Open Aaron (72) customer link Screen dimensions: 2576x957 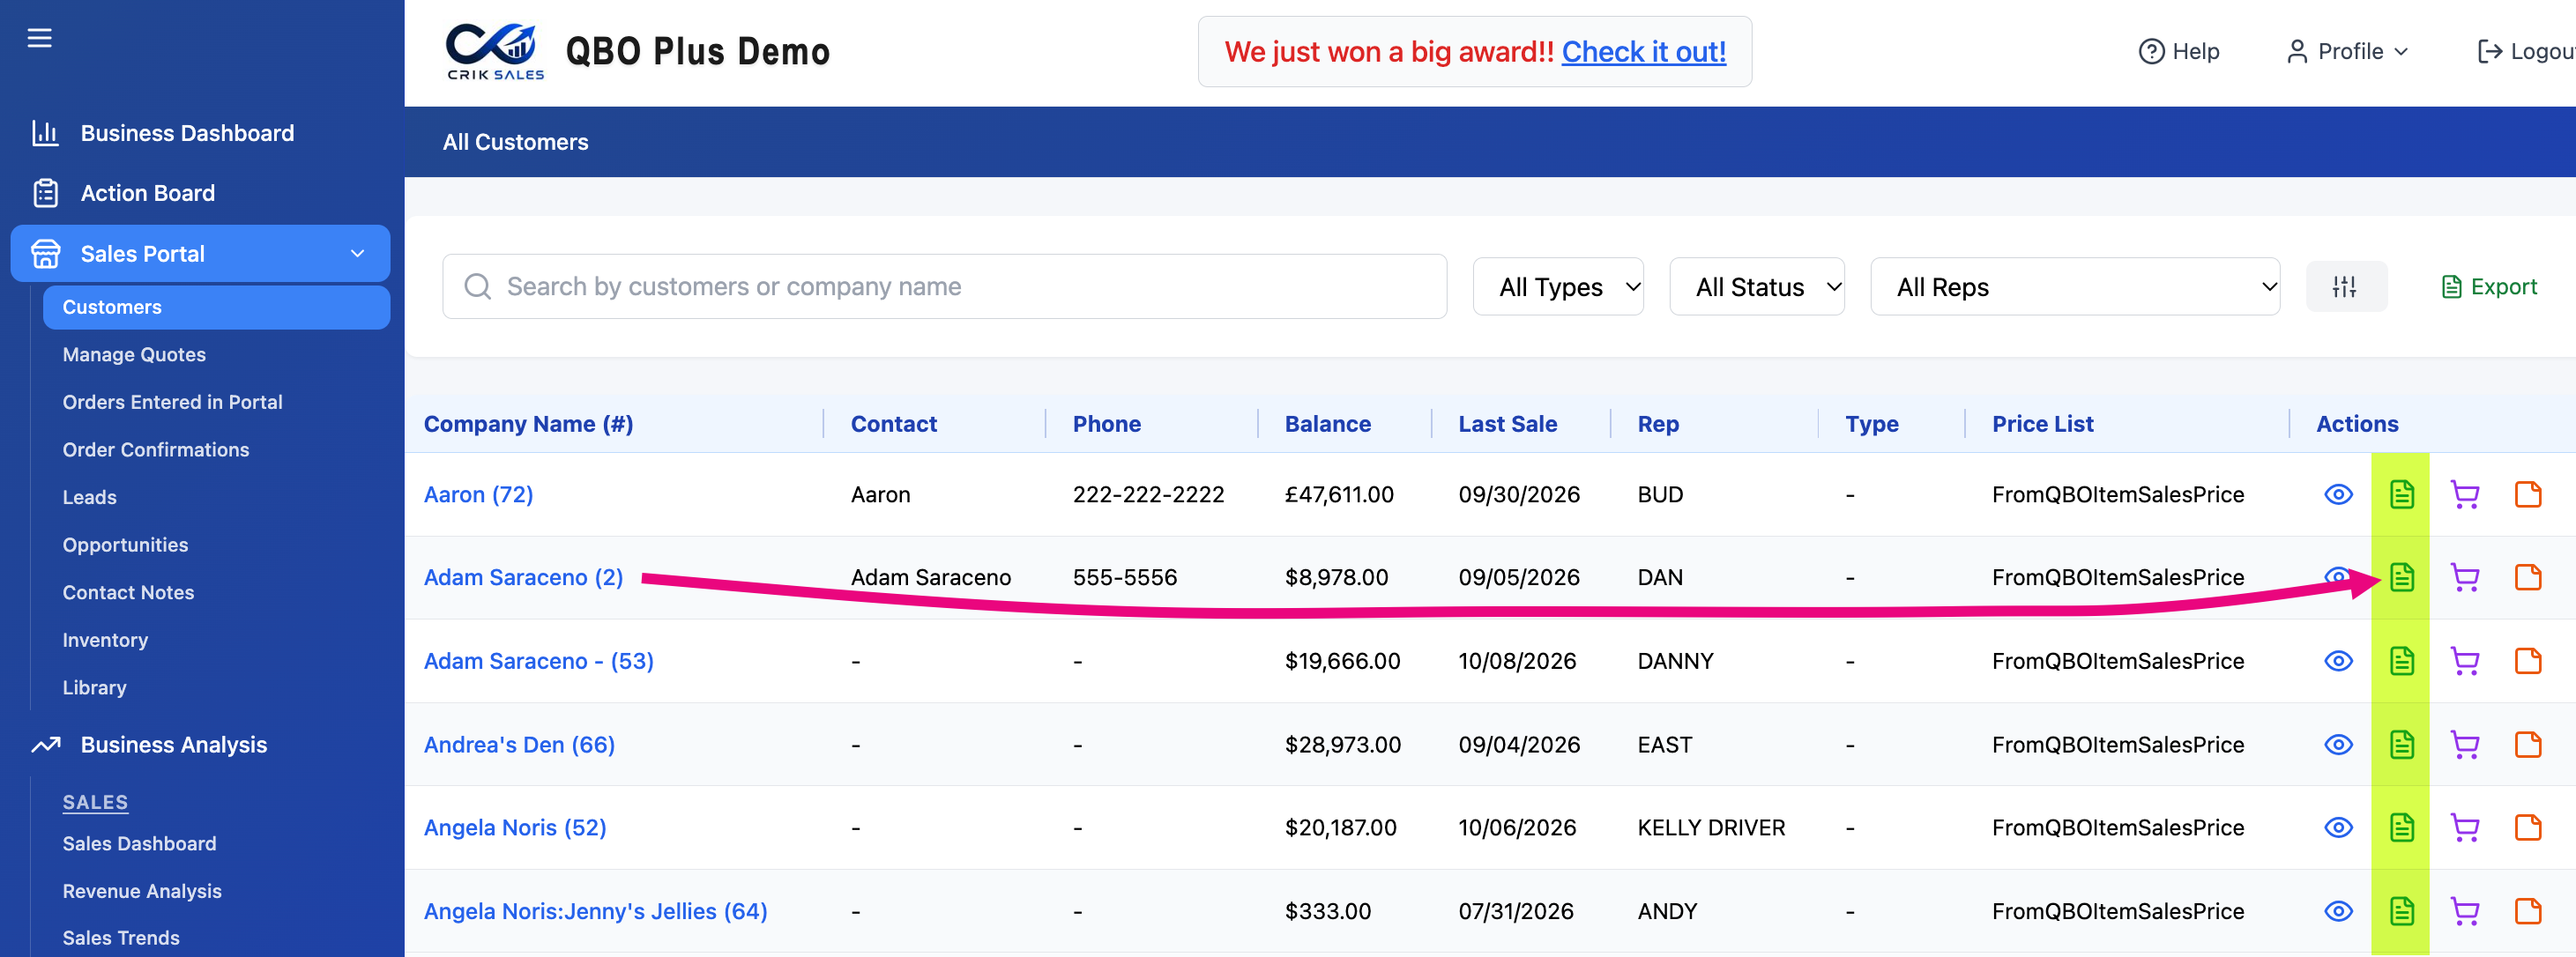click(x=478, y=494)
